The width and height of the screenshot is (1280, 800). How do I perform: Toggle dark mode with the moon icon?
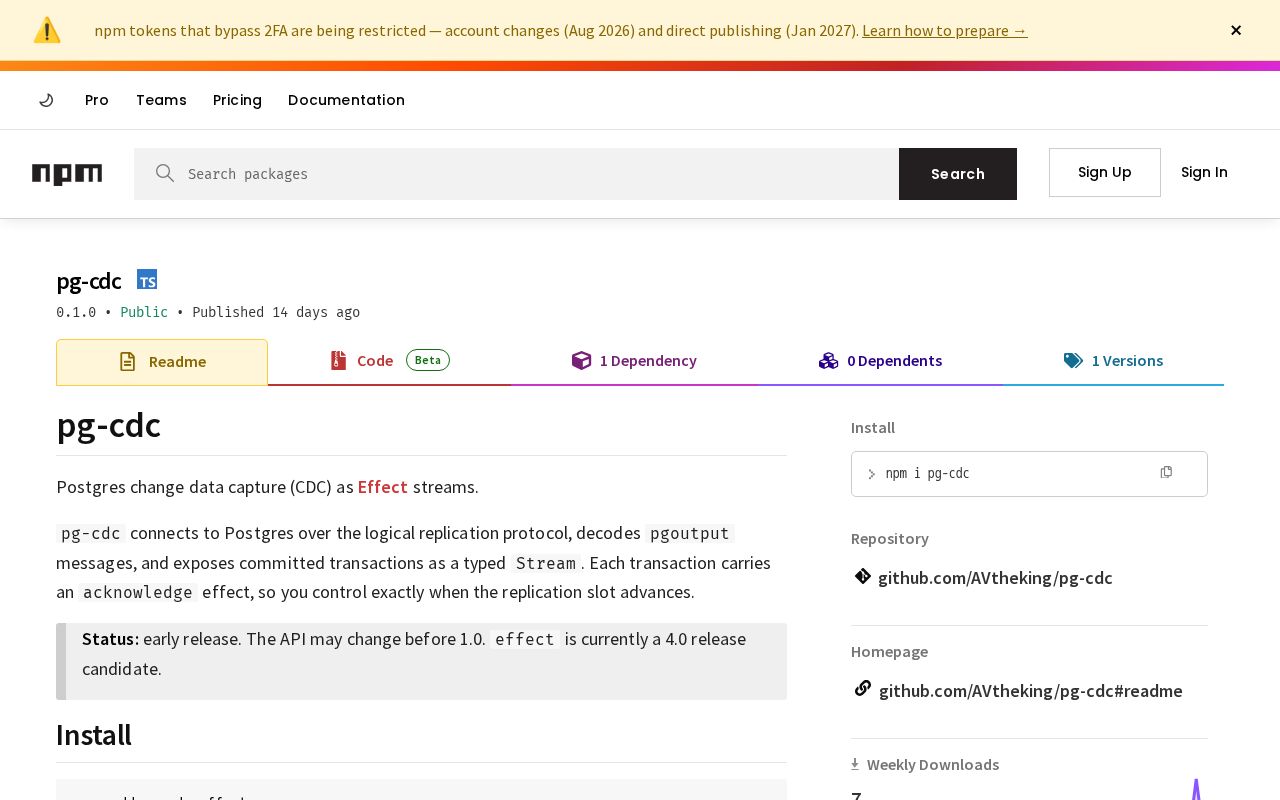coord(46,100)
